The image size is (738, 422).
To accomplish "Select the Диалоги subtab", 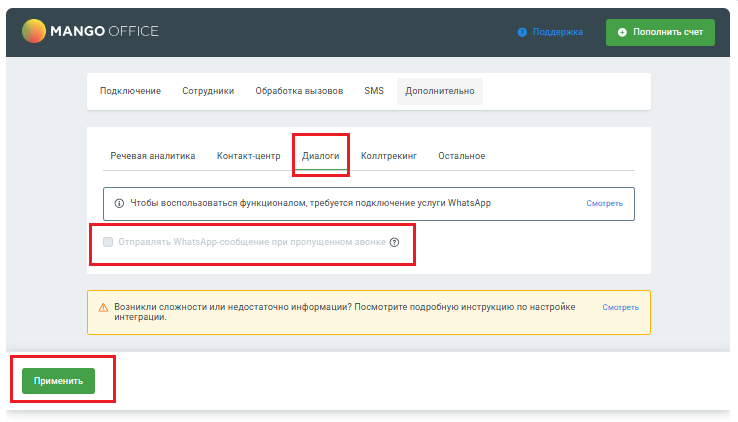I will (321, 156).
